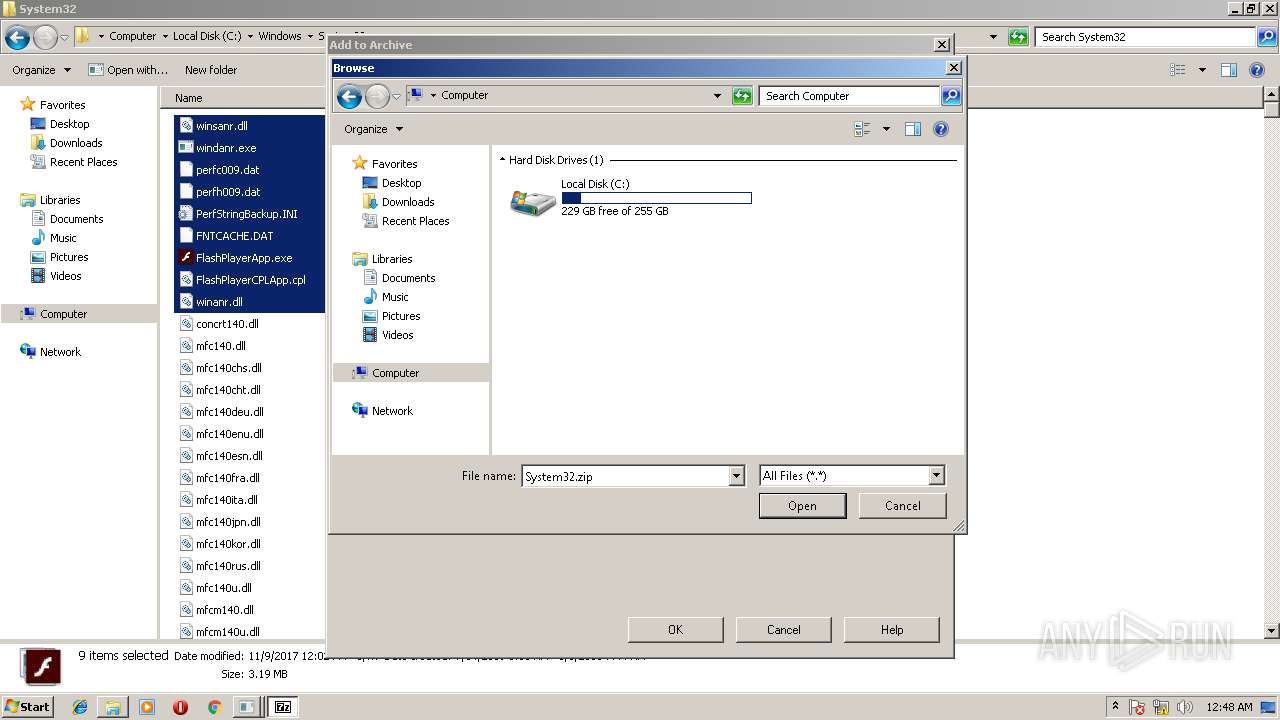Open Internet Explorer from taskbar

pos(80,707)
